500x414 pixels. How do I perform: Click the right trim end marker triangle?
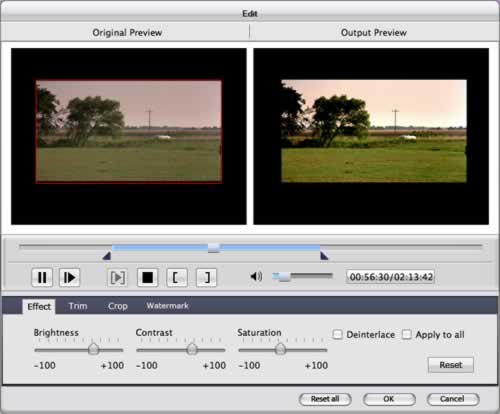[x=324, y=256]
